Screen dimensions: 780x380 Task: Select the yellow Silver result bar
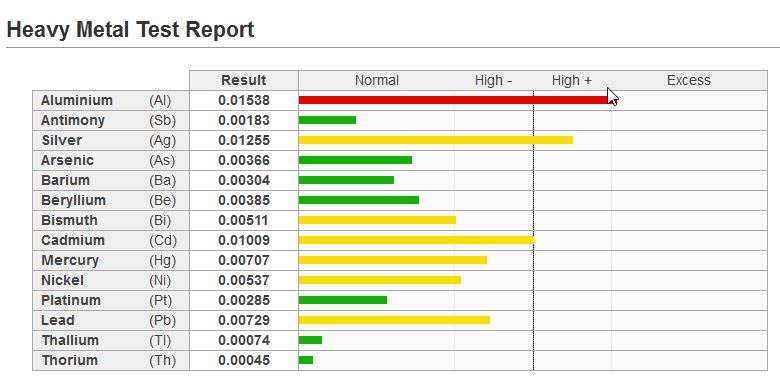point(436,140)
